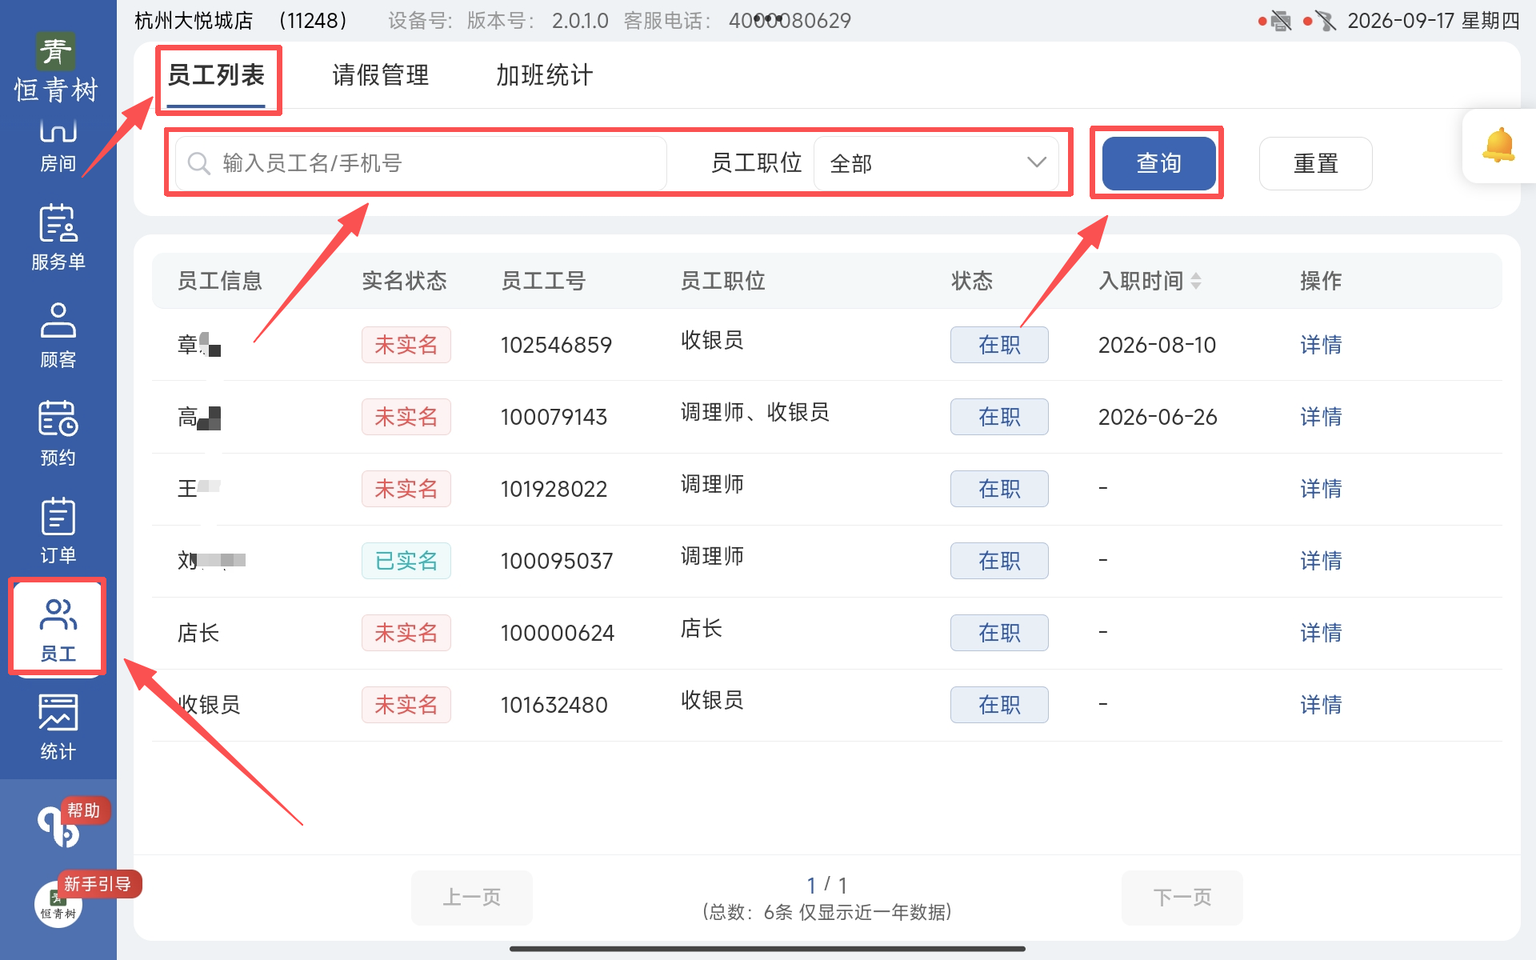Select the 员工 staff sidebar icon

[x=58, y=629]
